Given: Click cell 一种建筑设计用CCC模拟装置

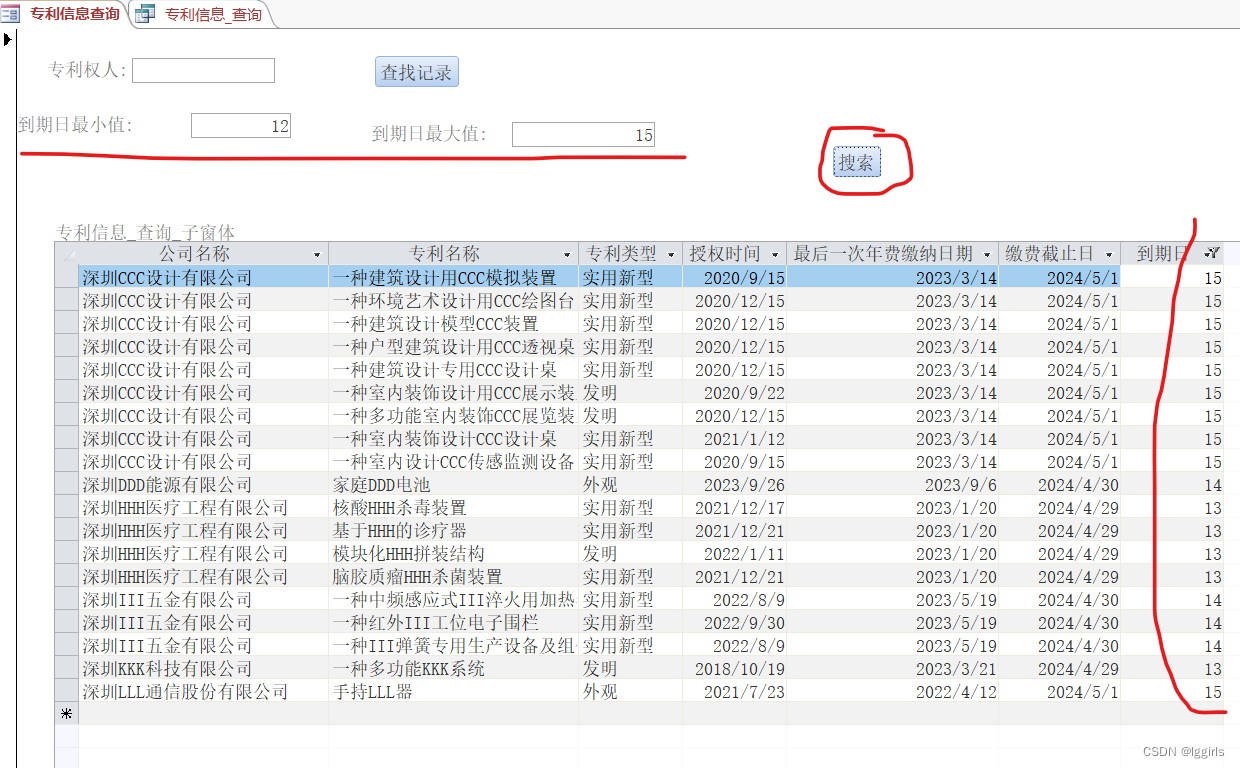Looking at the screenshot, I should pos(454,278).
